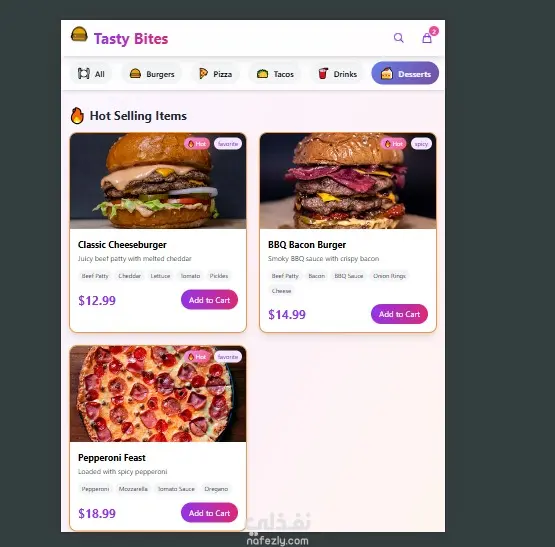
Task: Select the Drinks category
Action: pyautogui.click(x=337, y=74)
